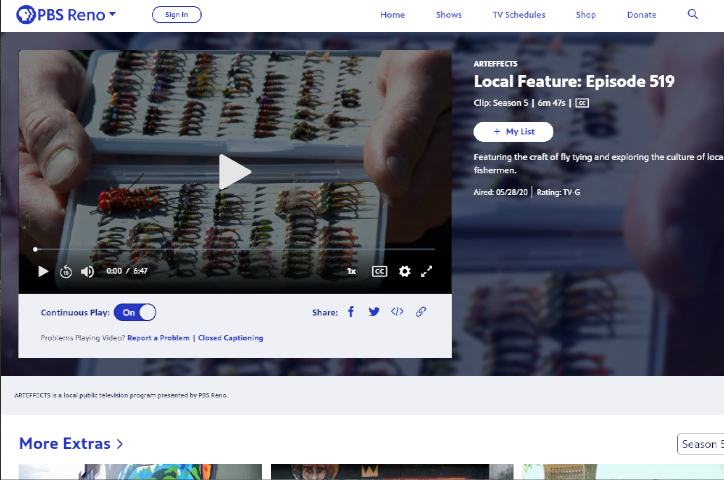Image resolution: width=724 pixels, height=480 pixels.
Task: Click the 'Clip: Season 5' text
Action: point(501,103)
